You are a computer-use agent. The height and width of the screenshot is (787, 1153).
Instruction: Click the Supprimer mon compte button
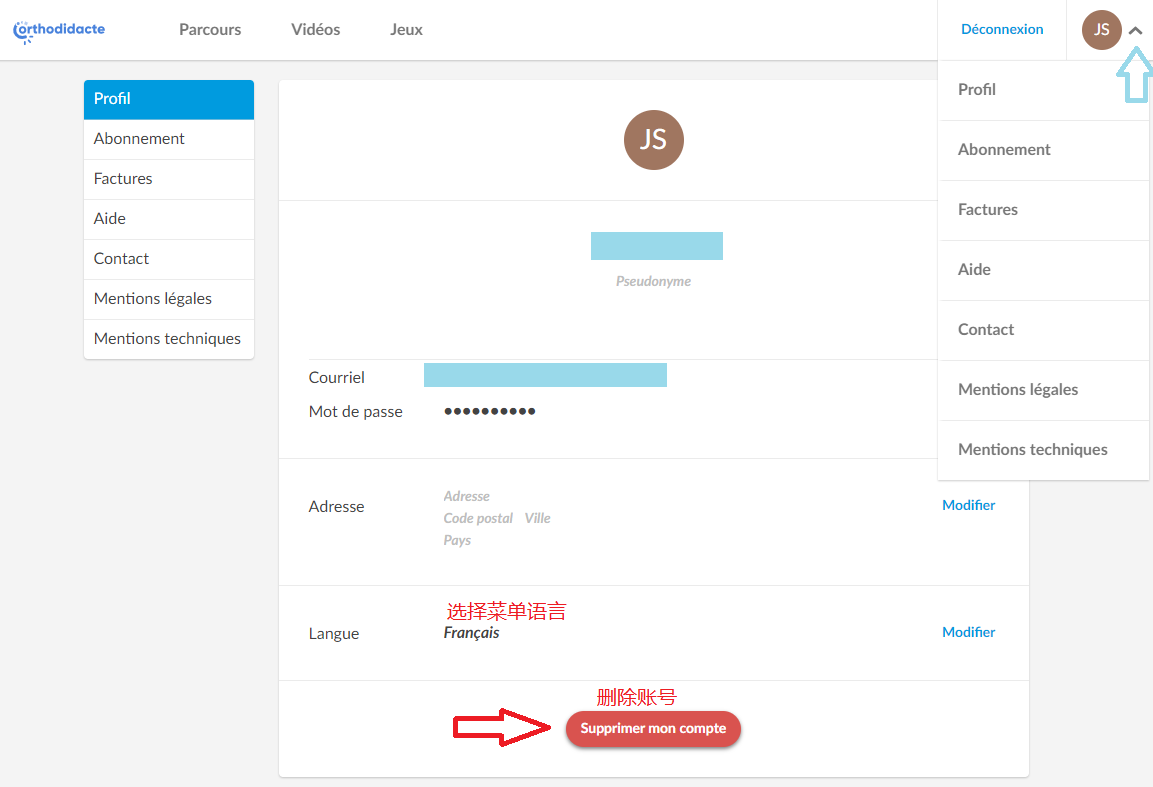click(653, 729)
